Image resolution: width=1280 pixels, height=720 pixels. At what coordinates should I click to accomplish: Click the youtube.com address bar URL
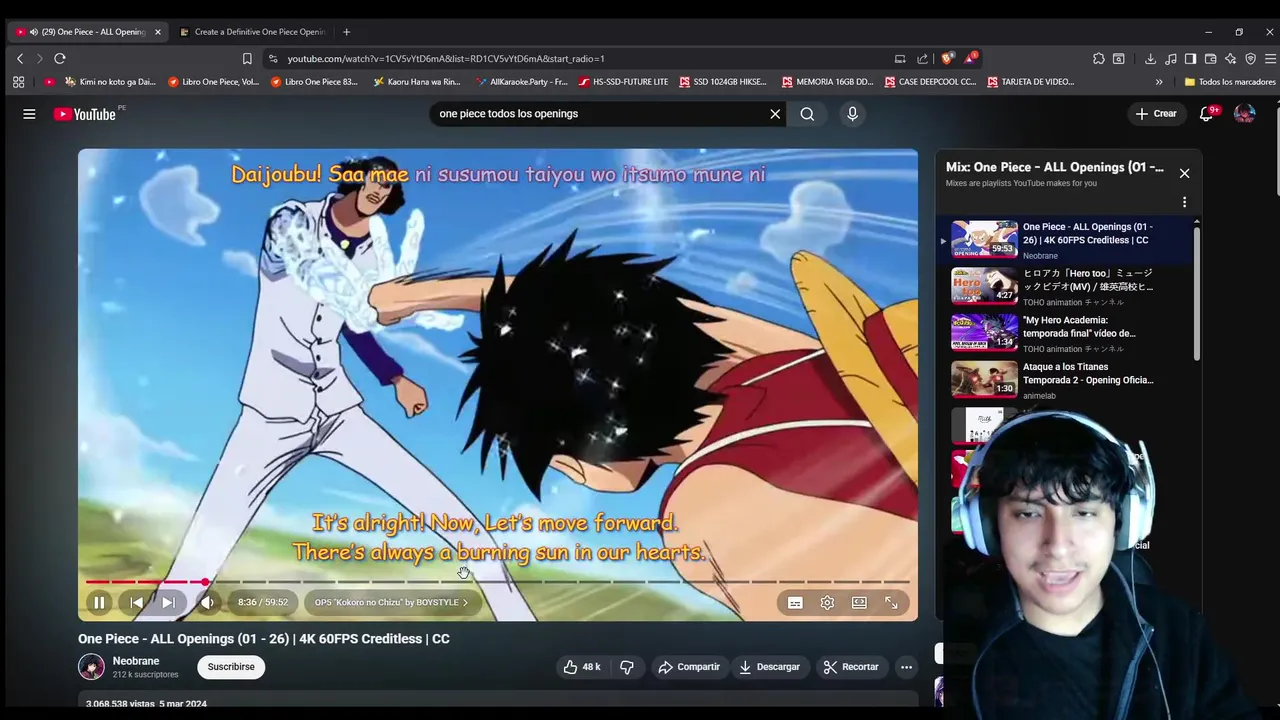[x=446, y=59]
